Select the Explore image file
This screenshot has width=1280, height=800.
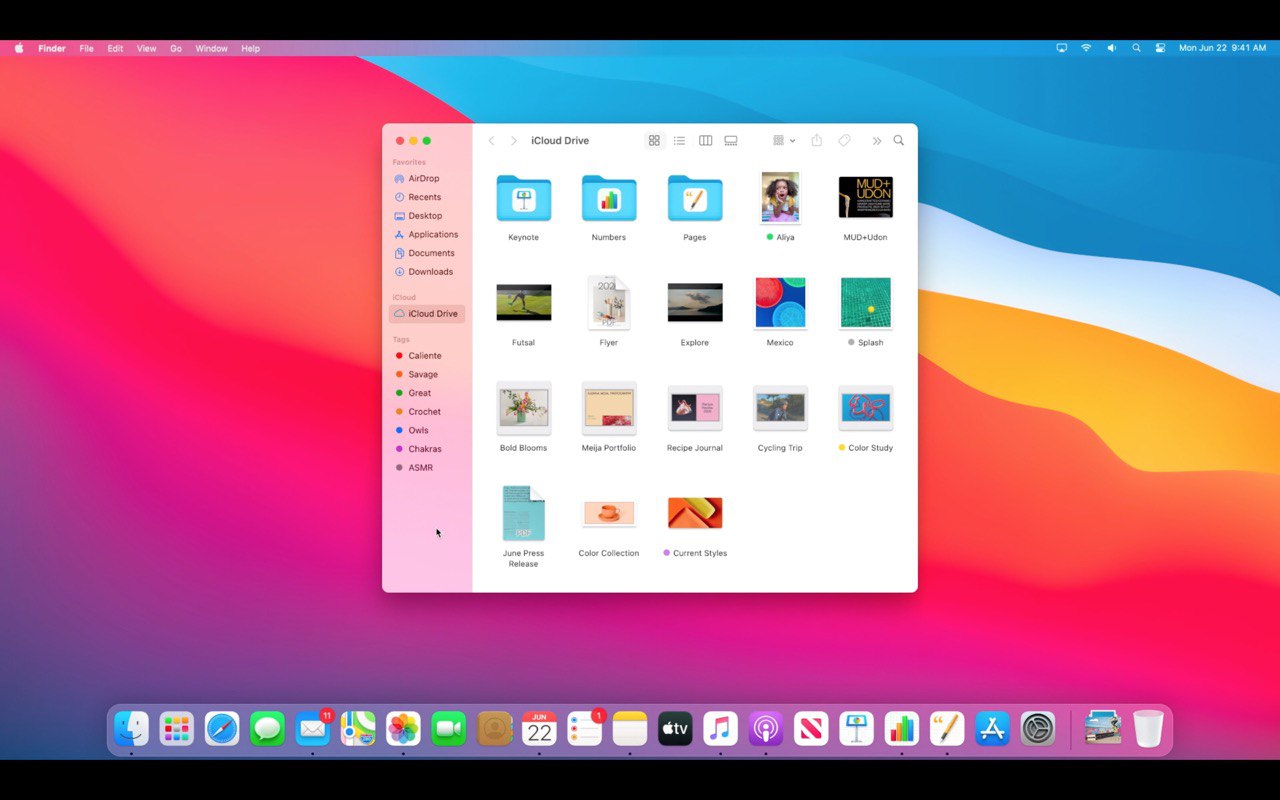695,303
